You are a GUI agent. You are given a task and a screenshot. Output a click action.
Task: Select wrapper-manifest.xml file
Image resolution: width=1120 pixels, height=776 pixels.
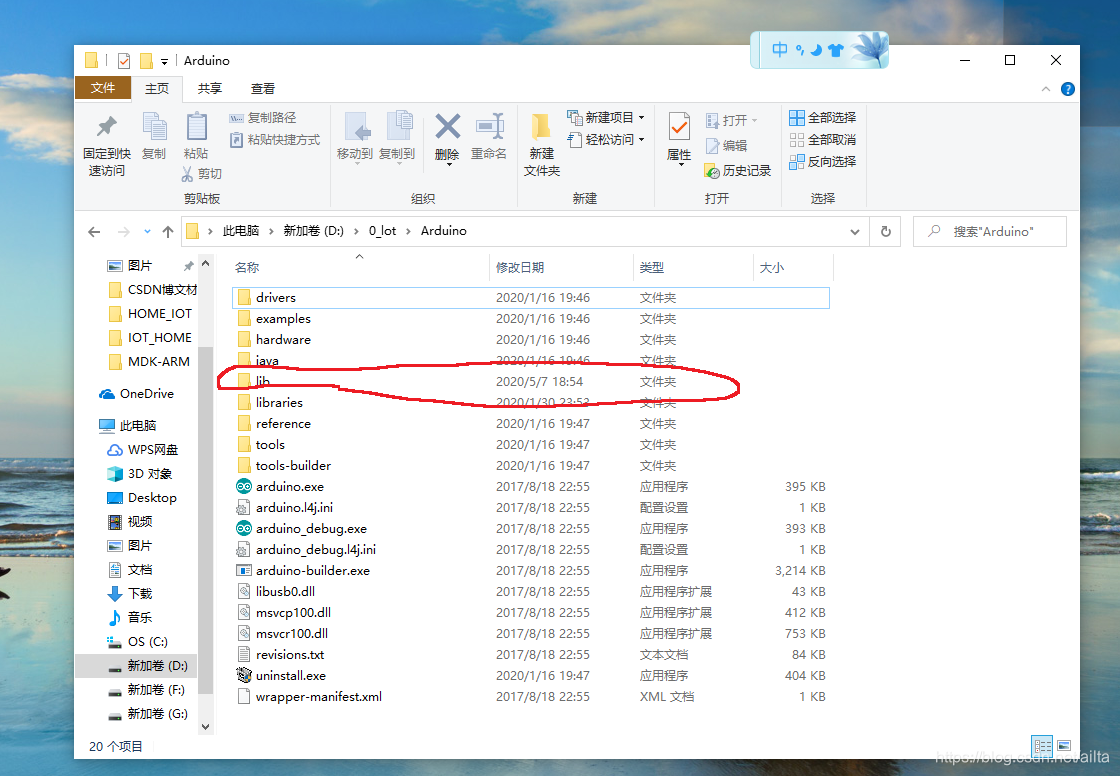click(531, 697)
